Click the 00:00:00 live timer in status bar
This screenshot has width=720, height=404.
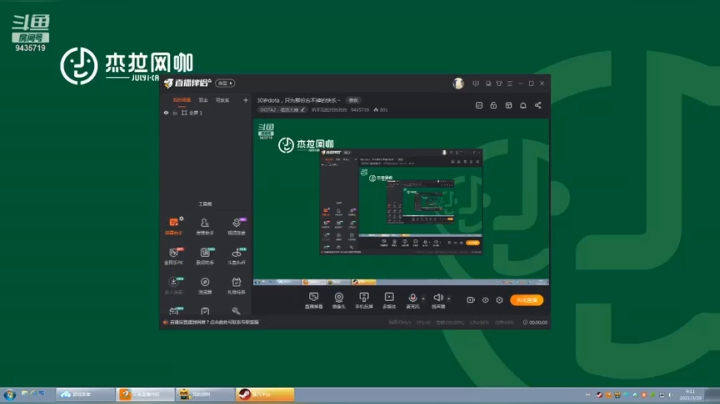click(x=535, y=322)
